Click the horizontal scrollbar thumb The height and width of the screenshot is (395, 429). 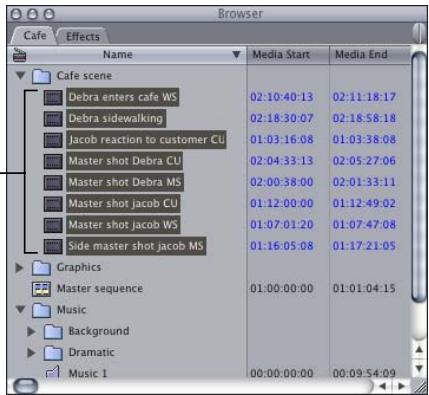click(x=25, y=386)
